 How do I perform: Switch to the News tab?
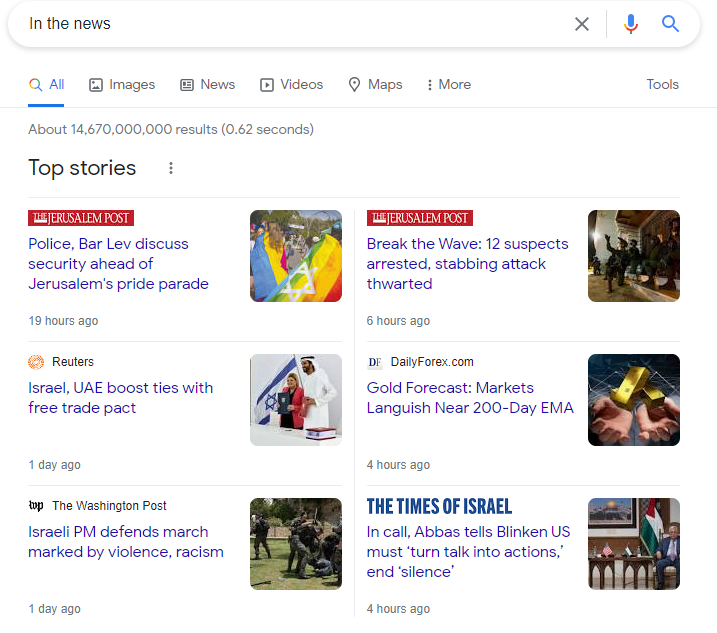pyautogui.click(x=208, y=85)
